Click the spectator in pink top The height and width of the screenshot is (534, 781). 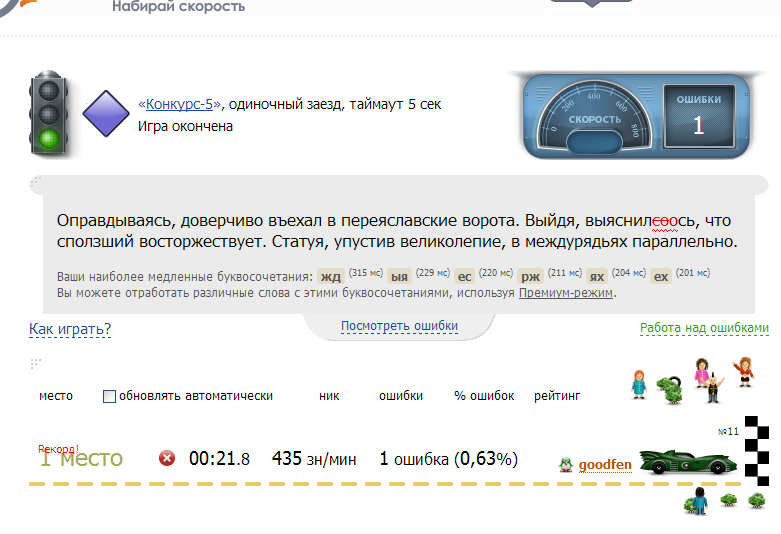pyautogui.click(x=701, y=372)
